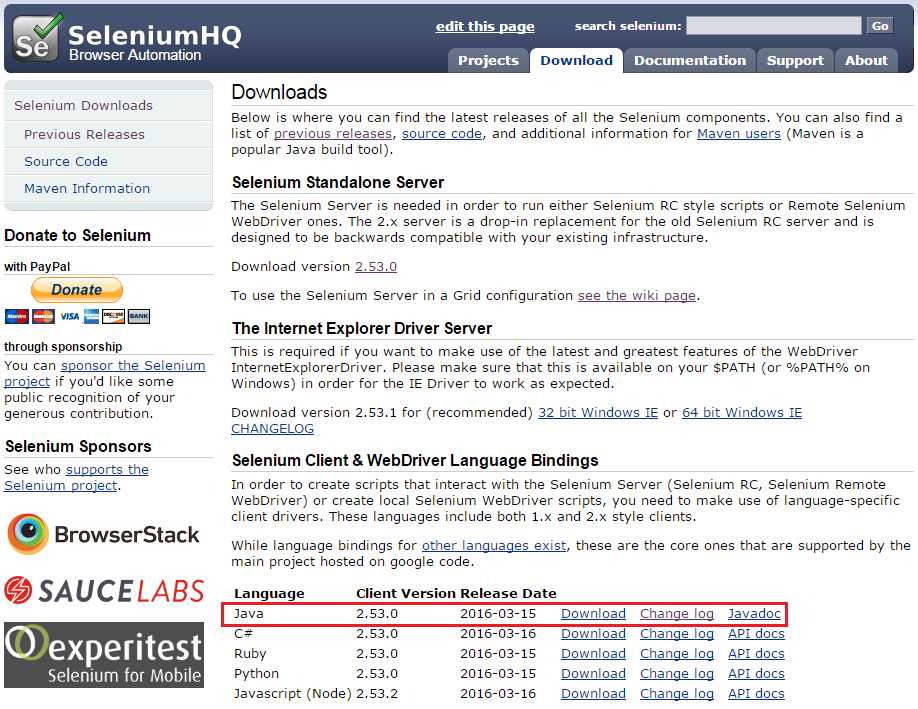Click the Visa card icon

pyautogui.click(x=70, y=317)
